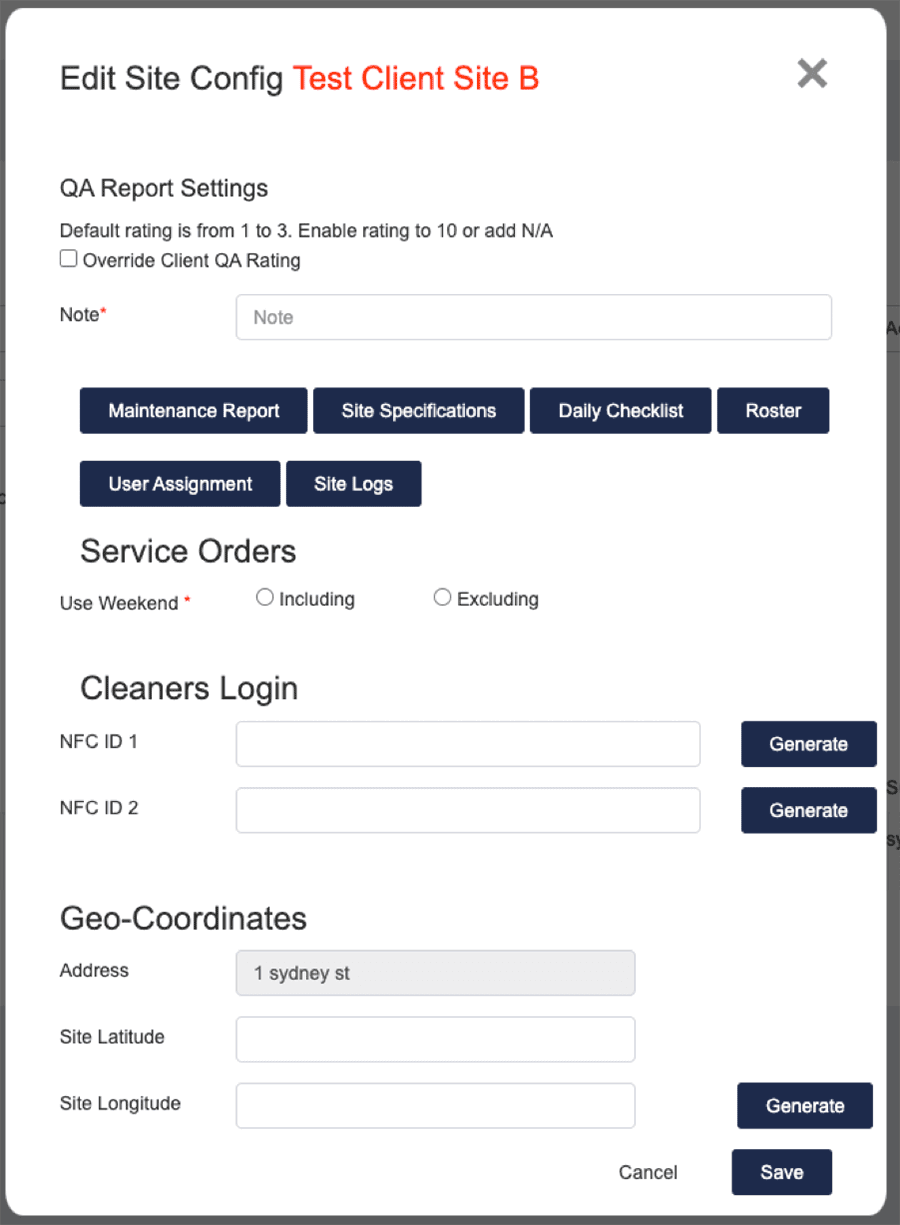Select the Excluding weekend radio option
This screenshot has width=900, height=1225.
click(442, 597)
